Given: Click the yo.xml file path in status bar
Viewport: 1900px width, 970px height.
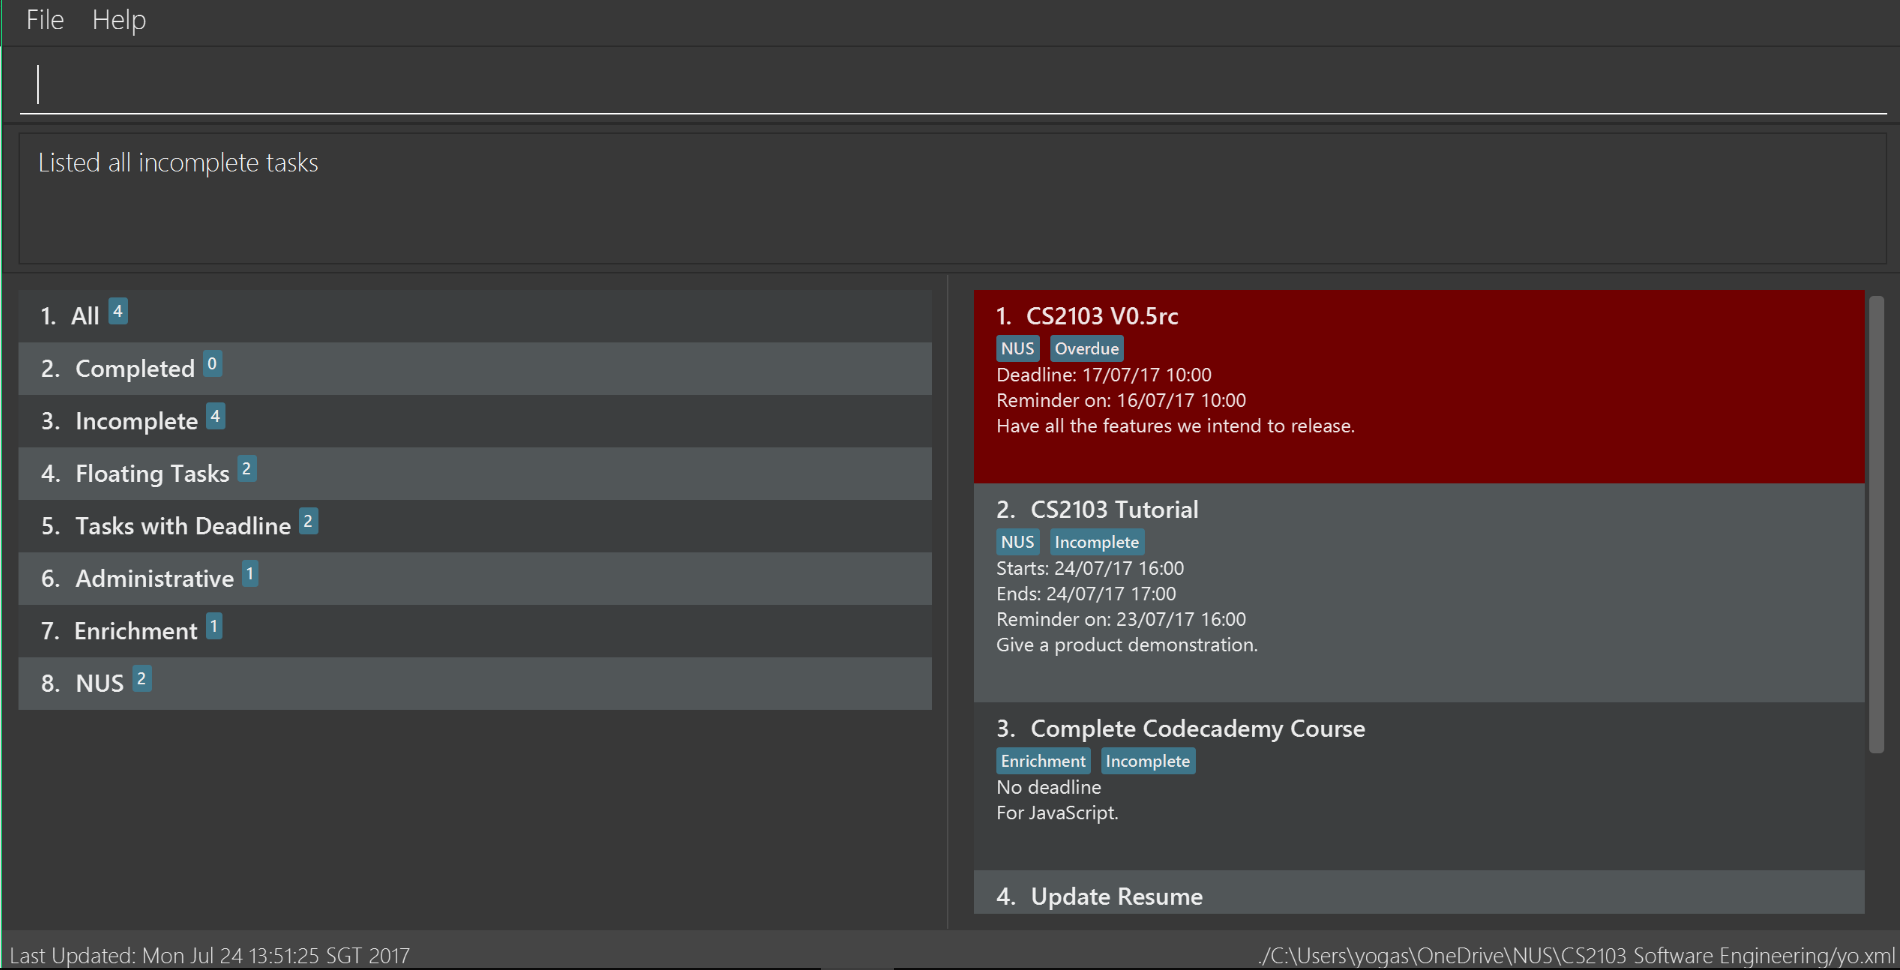Looking at the screenshot, I should click(x=1577, y=956).
